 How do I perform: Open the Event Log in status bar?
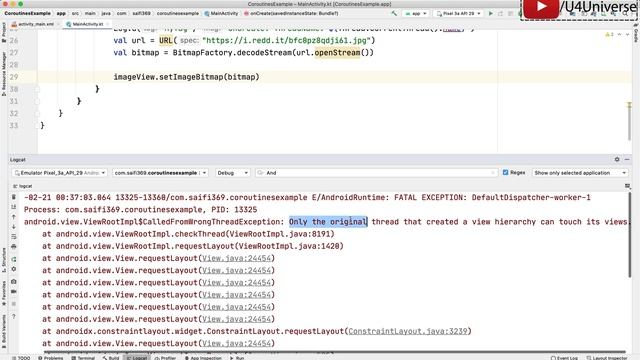pos(564,358)
